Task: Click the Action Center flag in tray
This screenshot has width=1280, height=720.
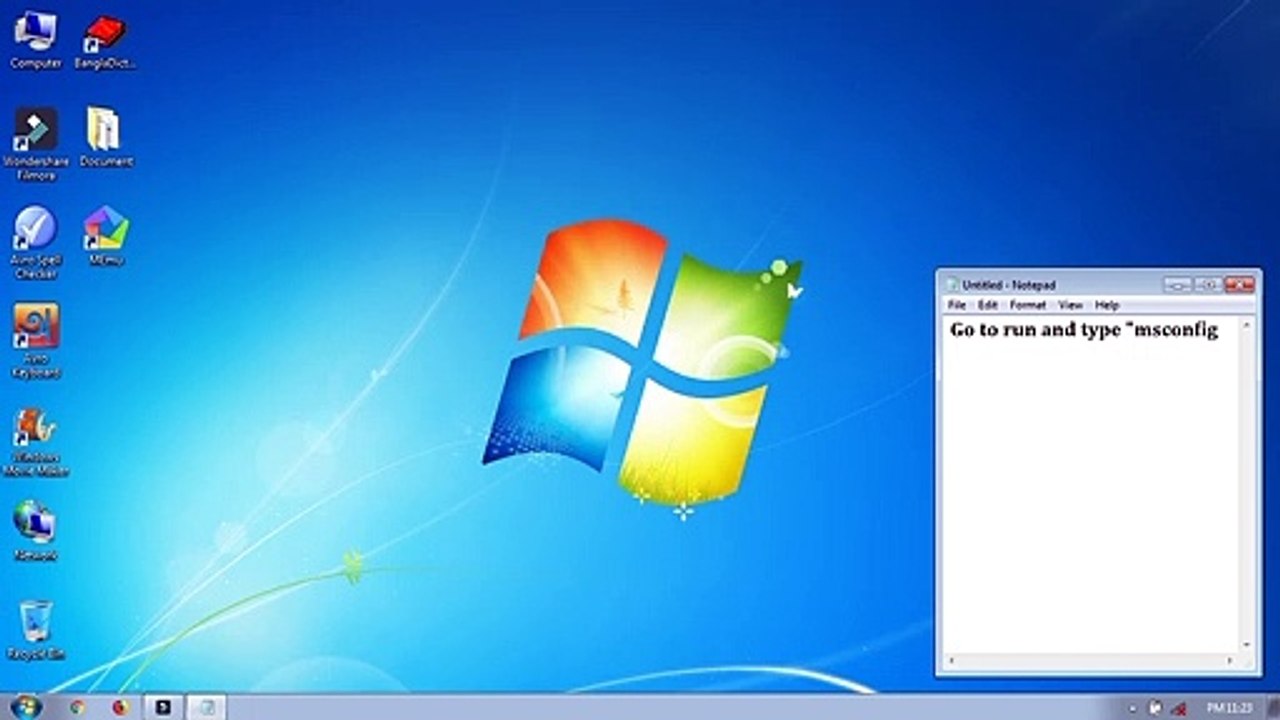Action: click(x=1155, y=708)
